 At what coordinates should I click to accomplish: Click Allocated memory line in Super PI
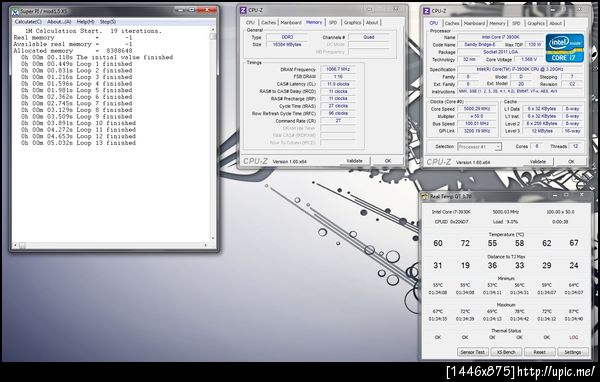point(73,51)
